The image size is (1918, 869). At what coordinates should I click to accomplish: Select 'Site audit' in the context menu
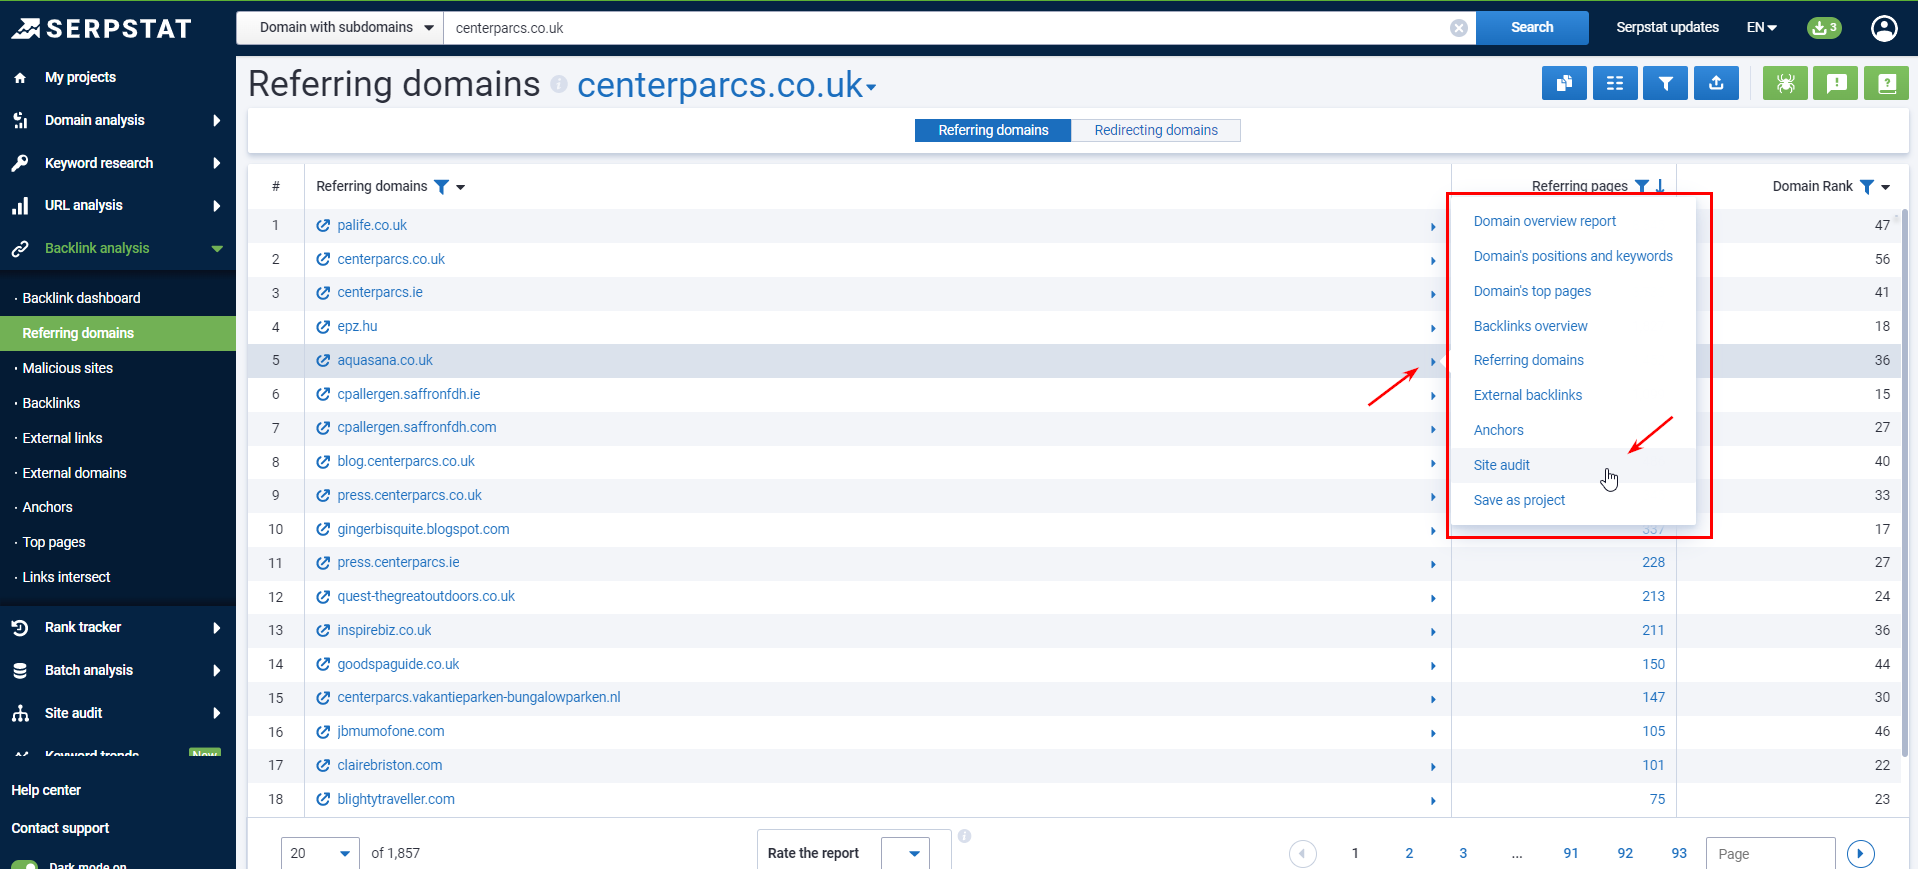[x=1501, y=465]
